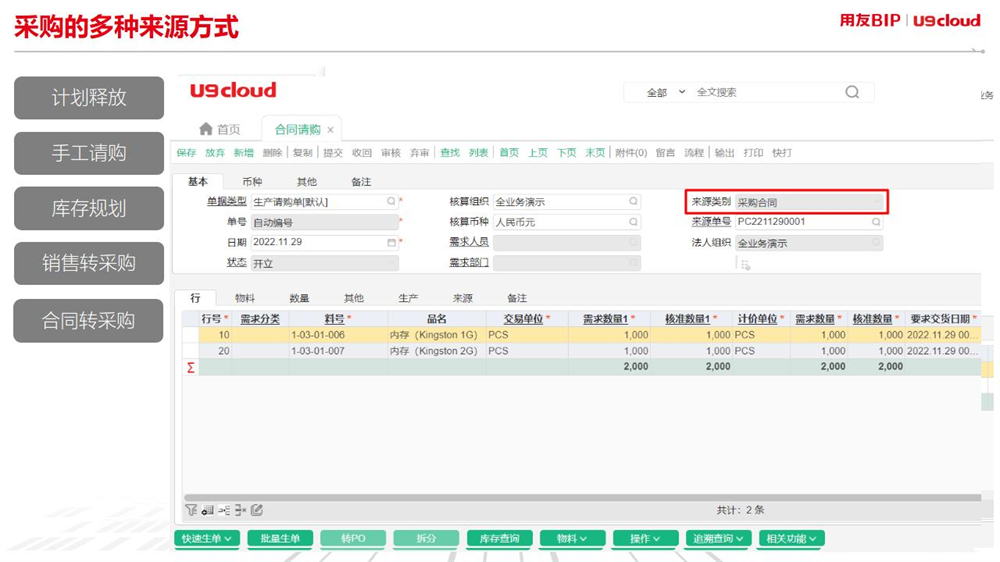
Task: Click the 合同转采购 side button
Action: (89, 320)
